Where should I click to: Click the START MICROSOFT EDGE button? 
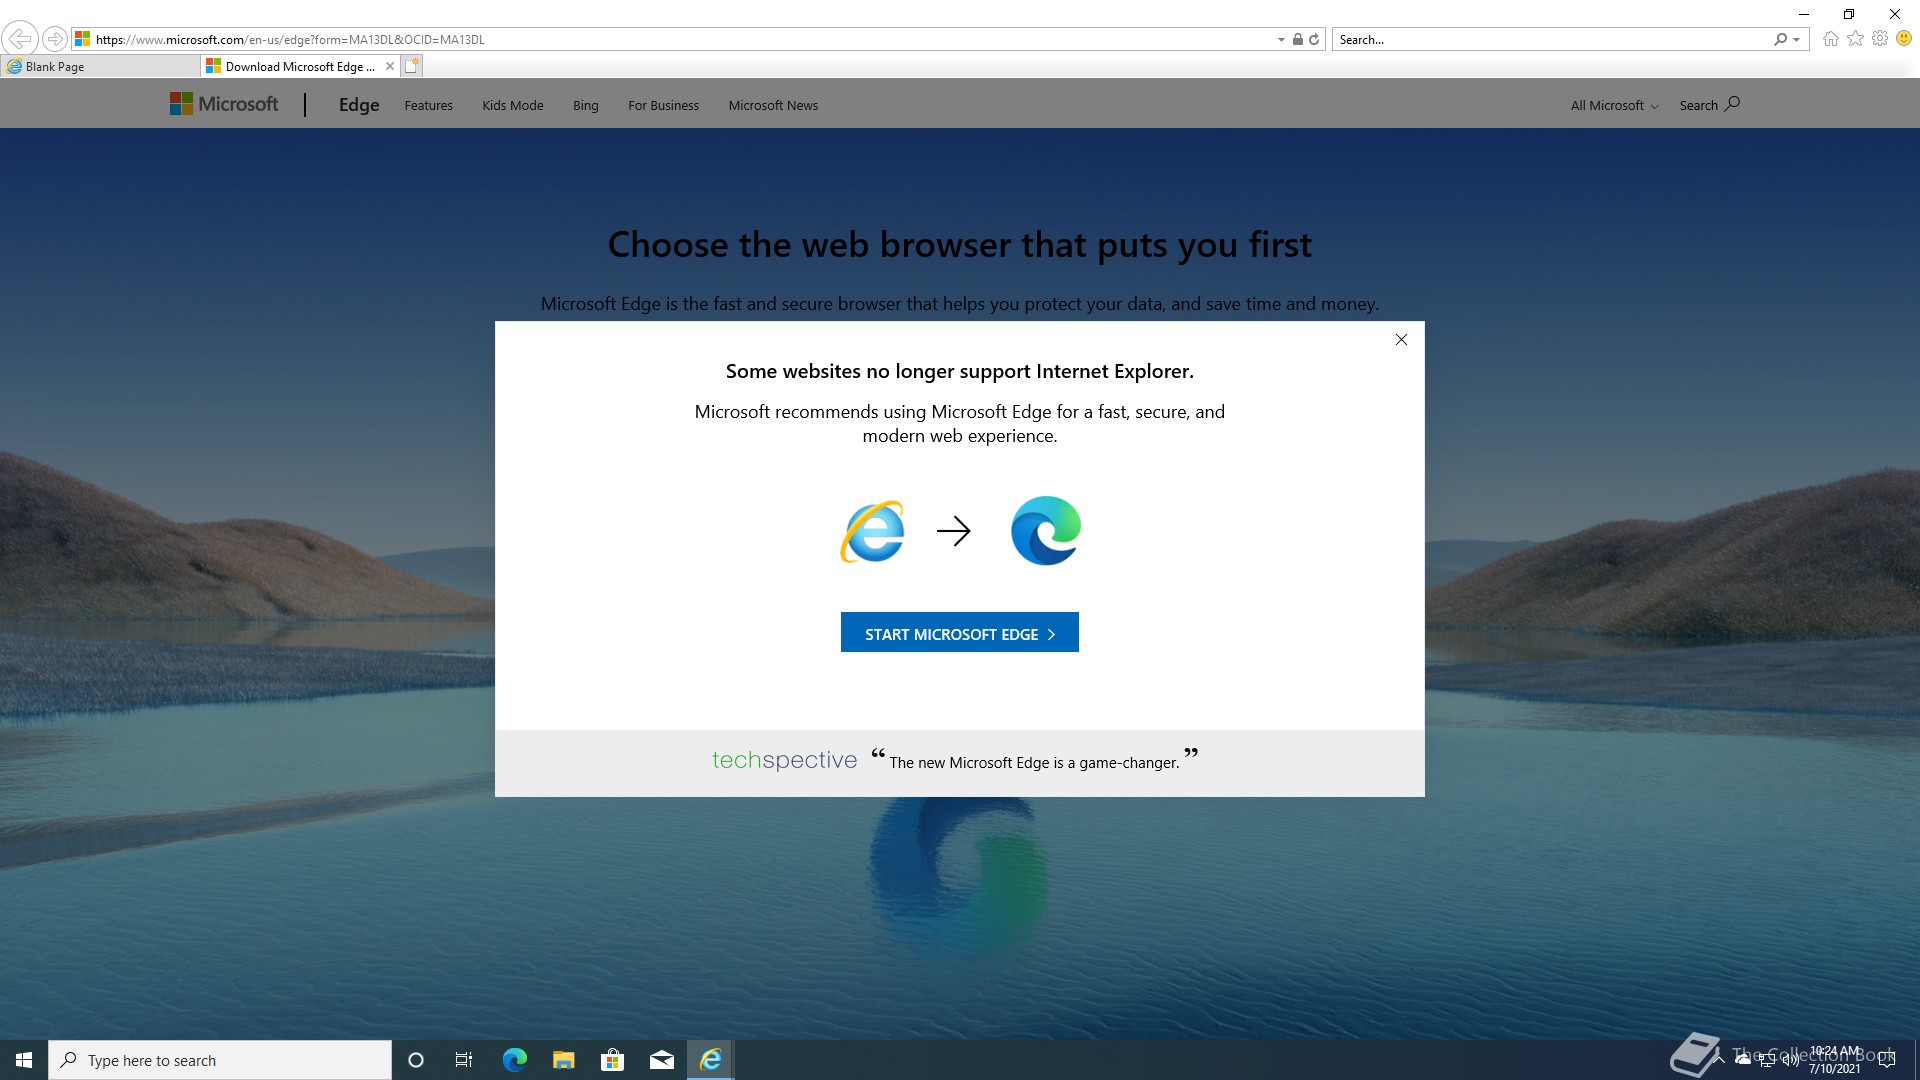pyautogui.click(x=960, y=632)
